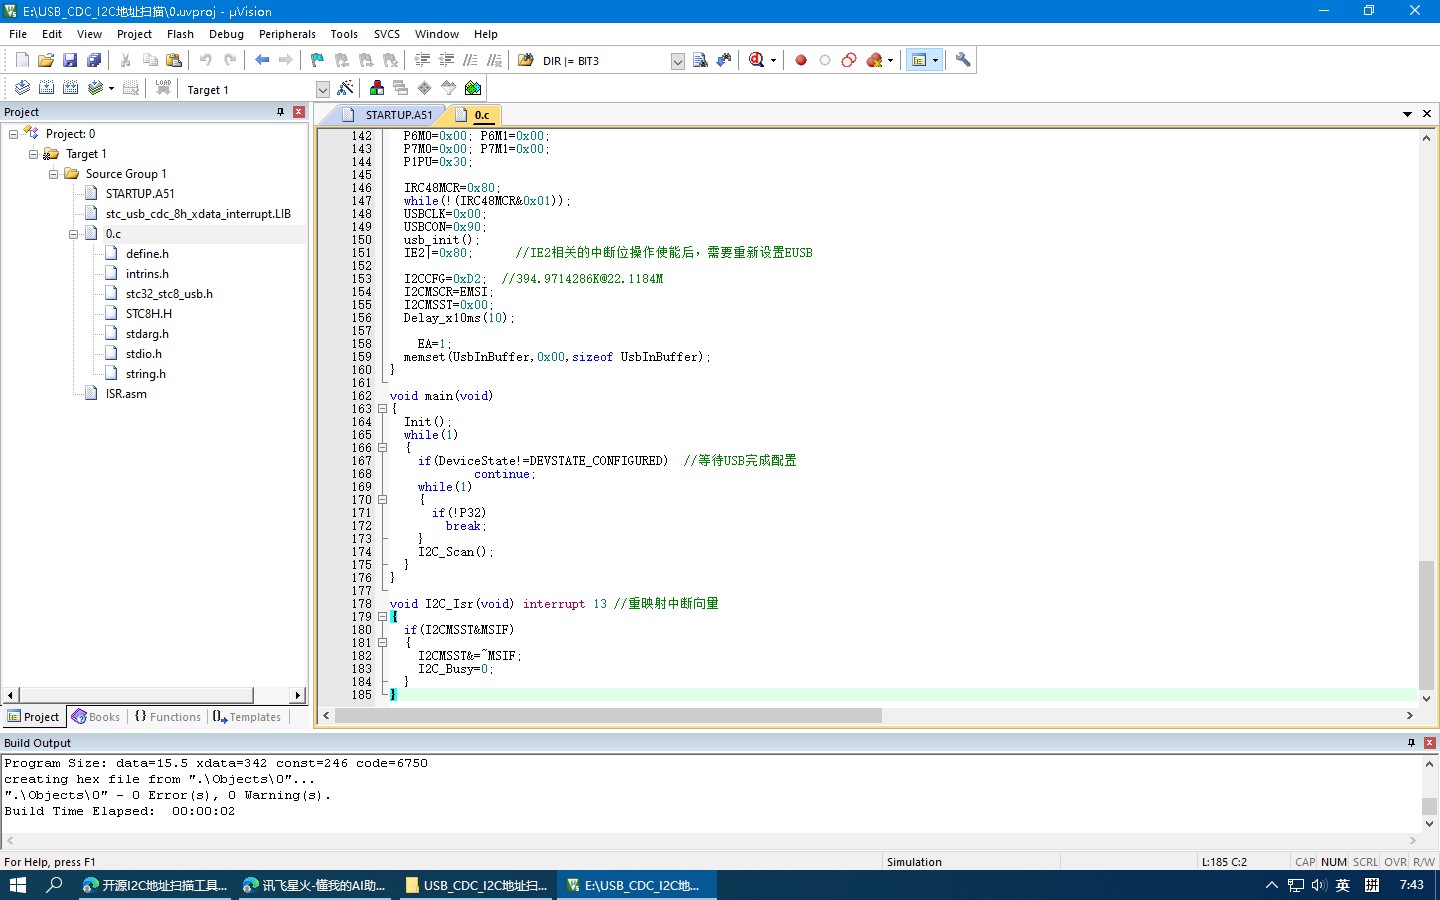
Task: Open Options for Target magic wand icon
Action: click(346, 89)
